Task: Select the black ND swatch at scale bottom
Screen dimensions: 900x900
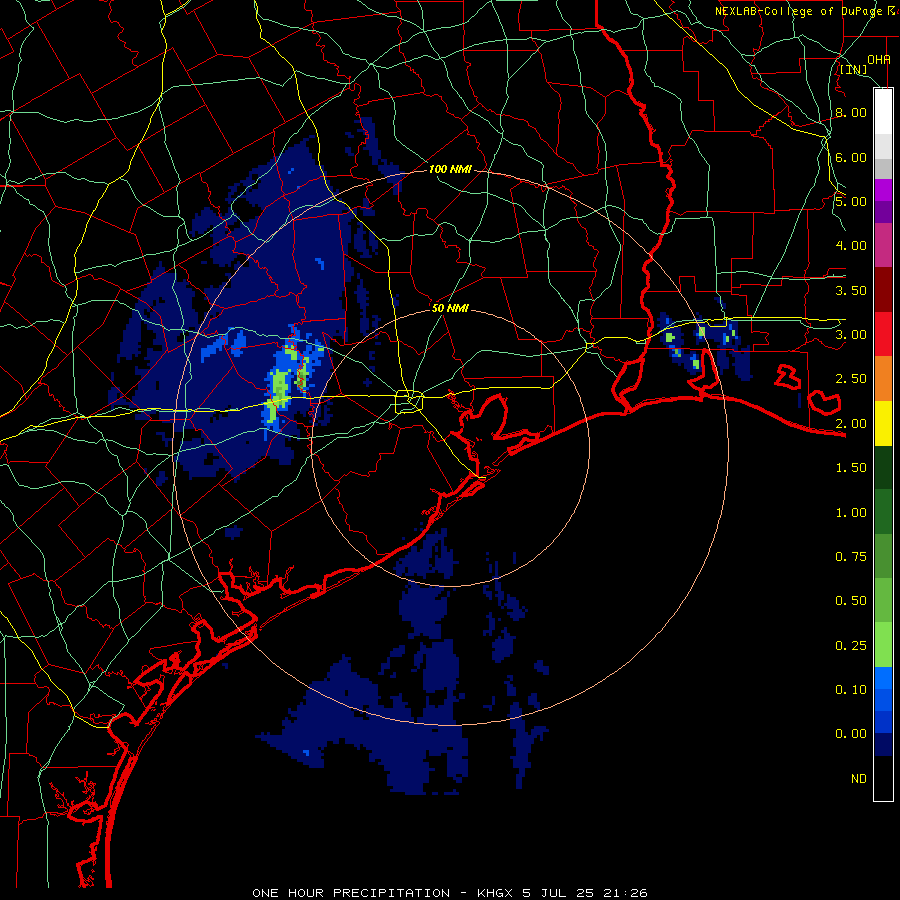Action: pyautogui.click(x=883, y=778)
